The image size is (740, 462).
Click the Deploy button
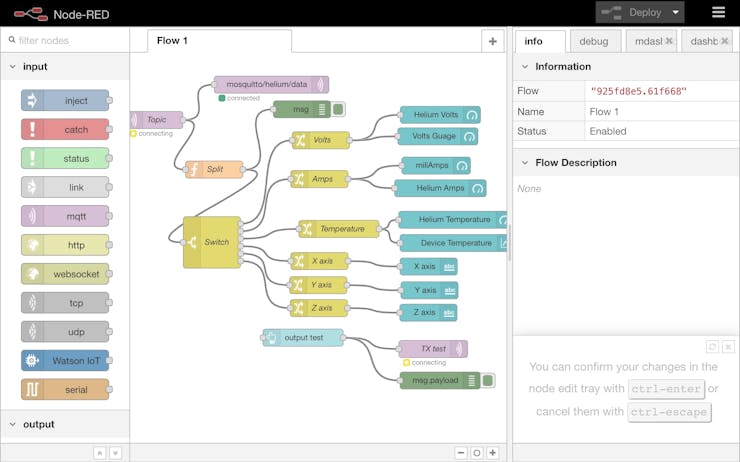[x=632, y=13]
